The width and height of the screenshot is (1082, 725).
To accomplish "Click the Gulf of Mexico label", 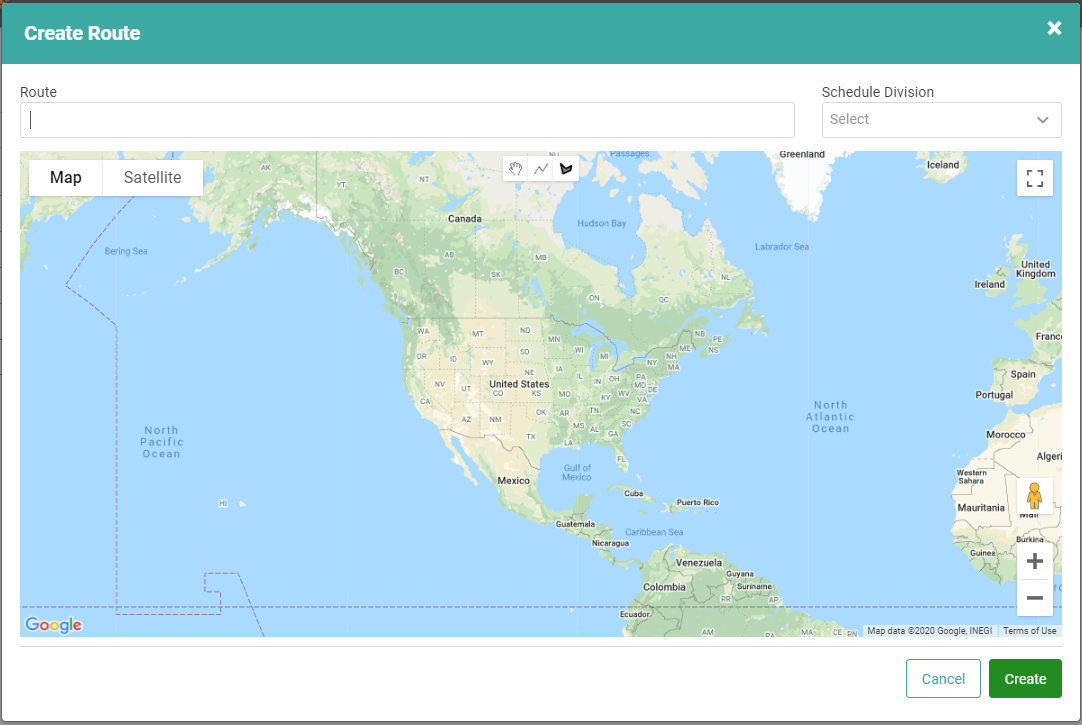I will (x=577, y=473).
